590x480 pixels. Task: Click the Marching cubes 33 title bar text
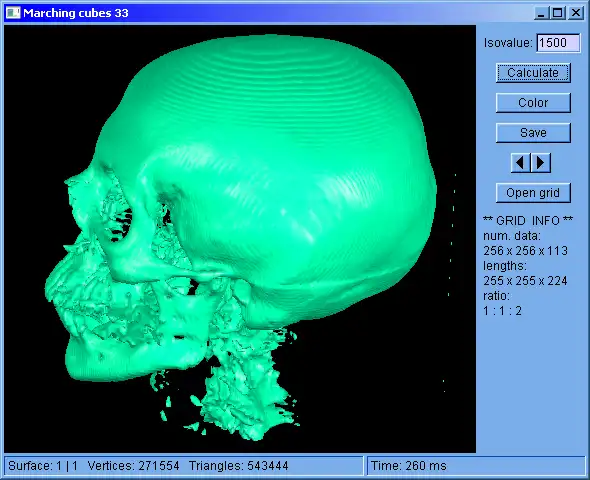76,13
